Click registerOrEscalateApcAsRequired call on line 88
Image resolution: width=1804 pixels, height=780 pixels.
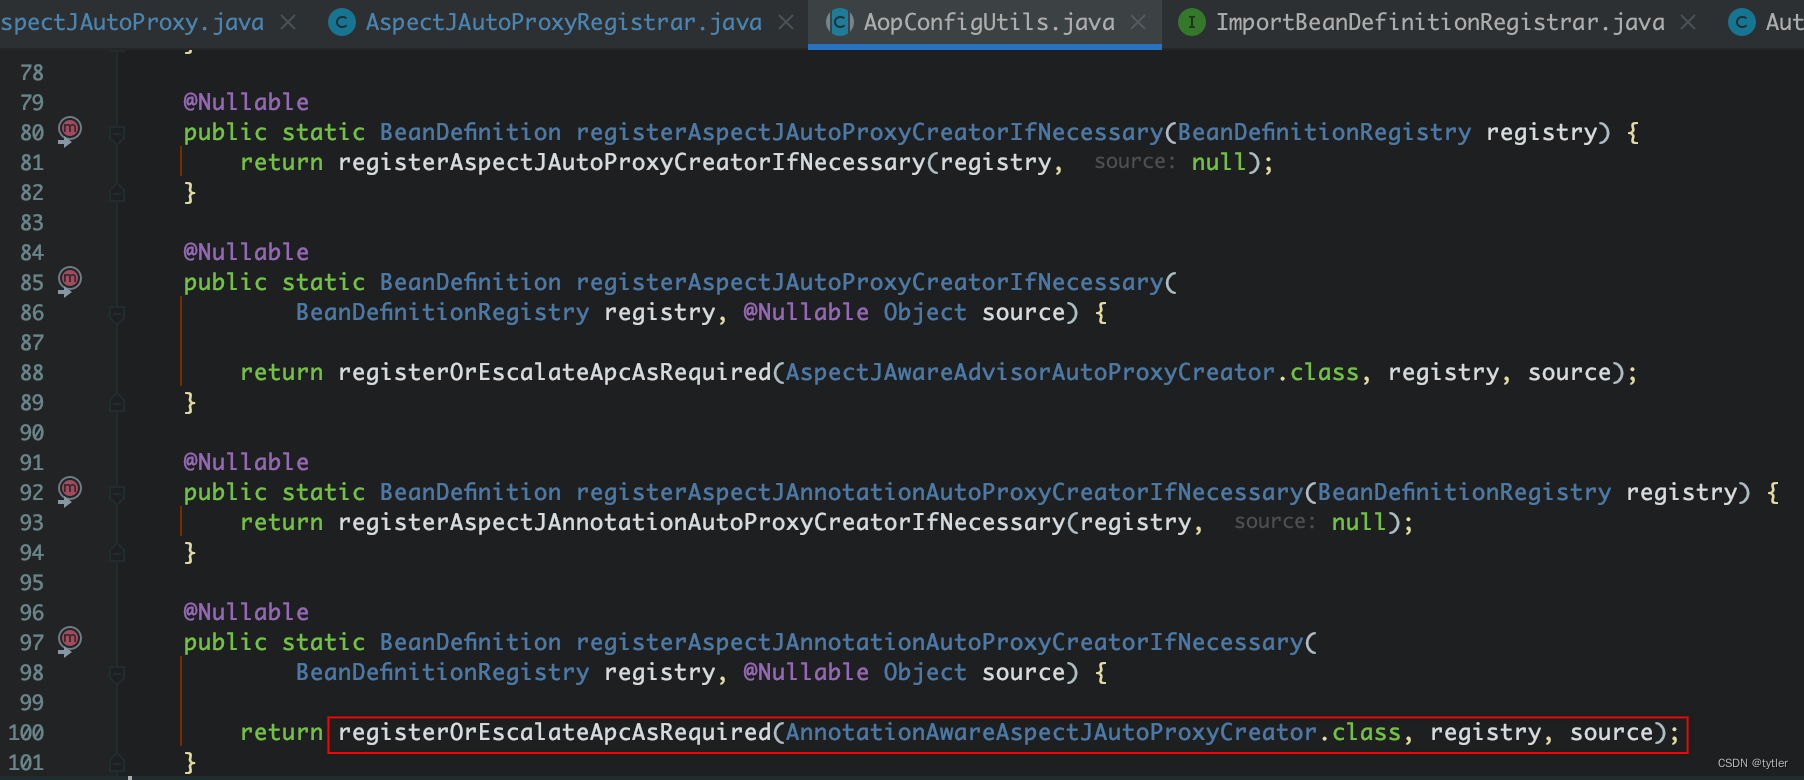[x=555, y=372]
